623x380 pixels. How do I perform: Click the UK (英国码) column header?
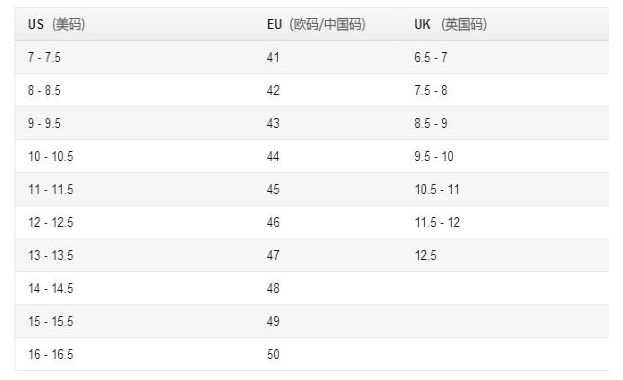[451, 24]
